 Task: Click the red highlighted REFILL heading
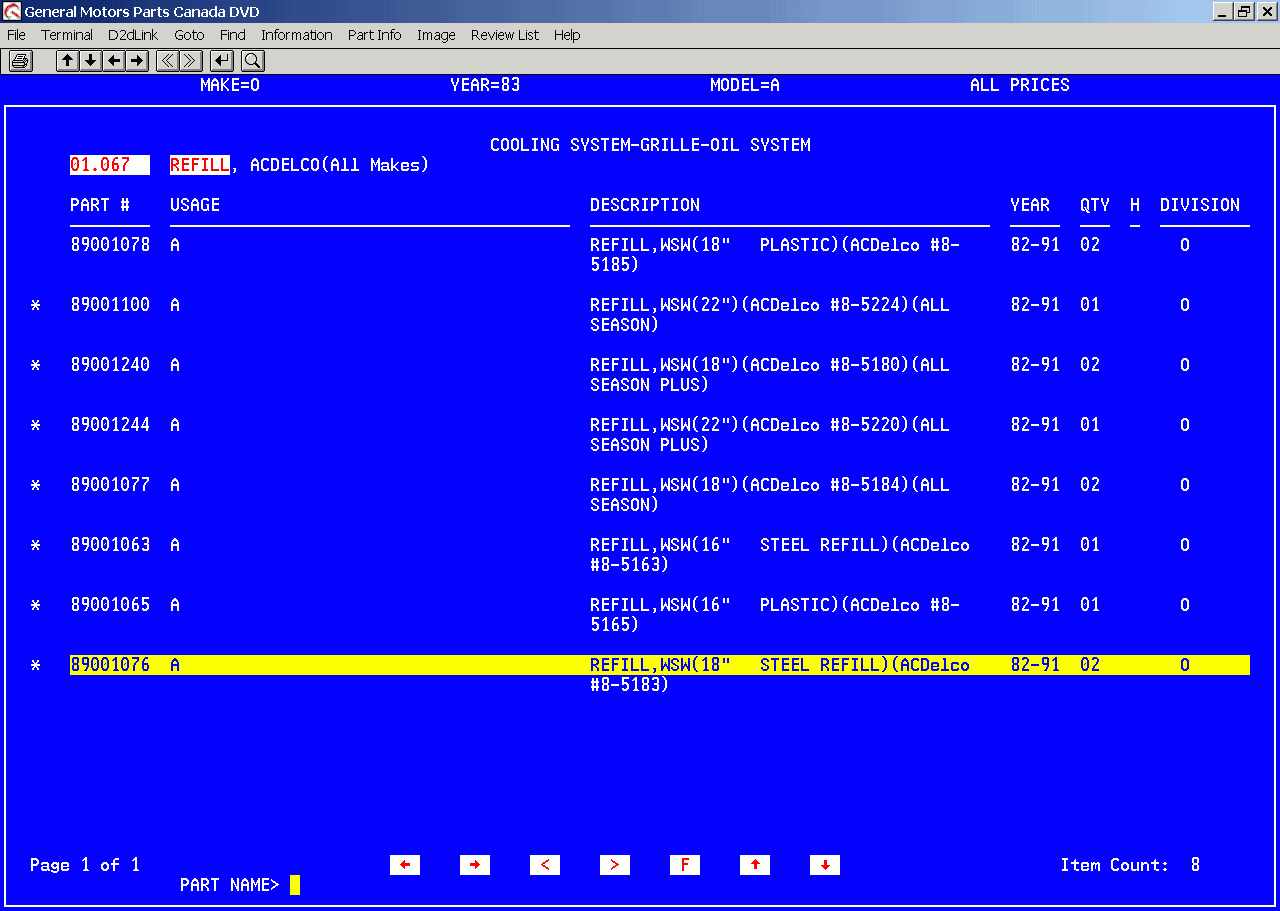(x=200, y=165)
